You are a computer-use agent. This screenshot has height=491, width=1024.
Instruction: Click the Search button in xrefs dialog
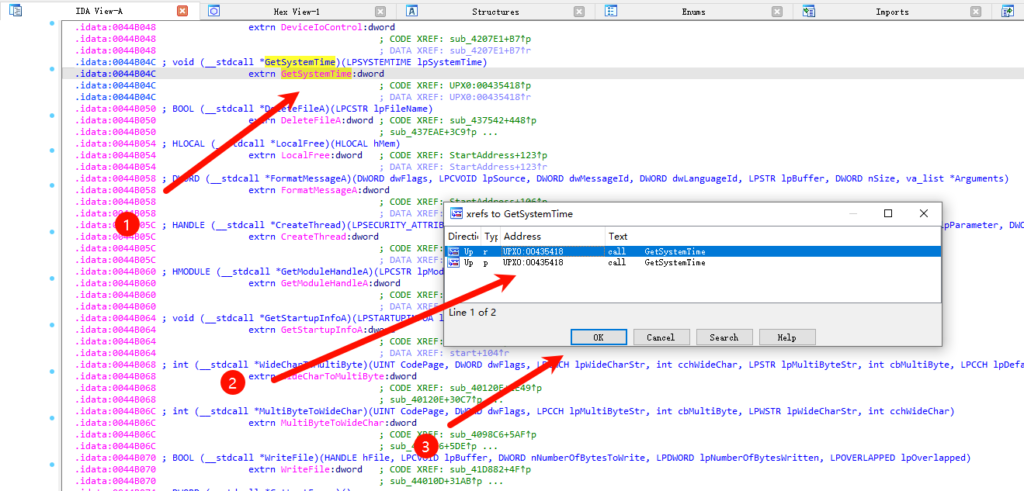(724, 338)
